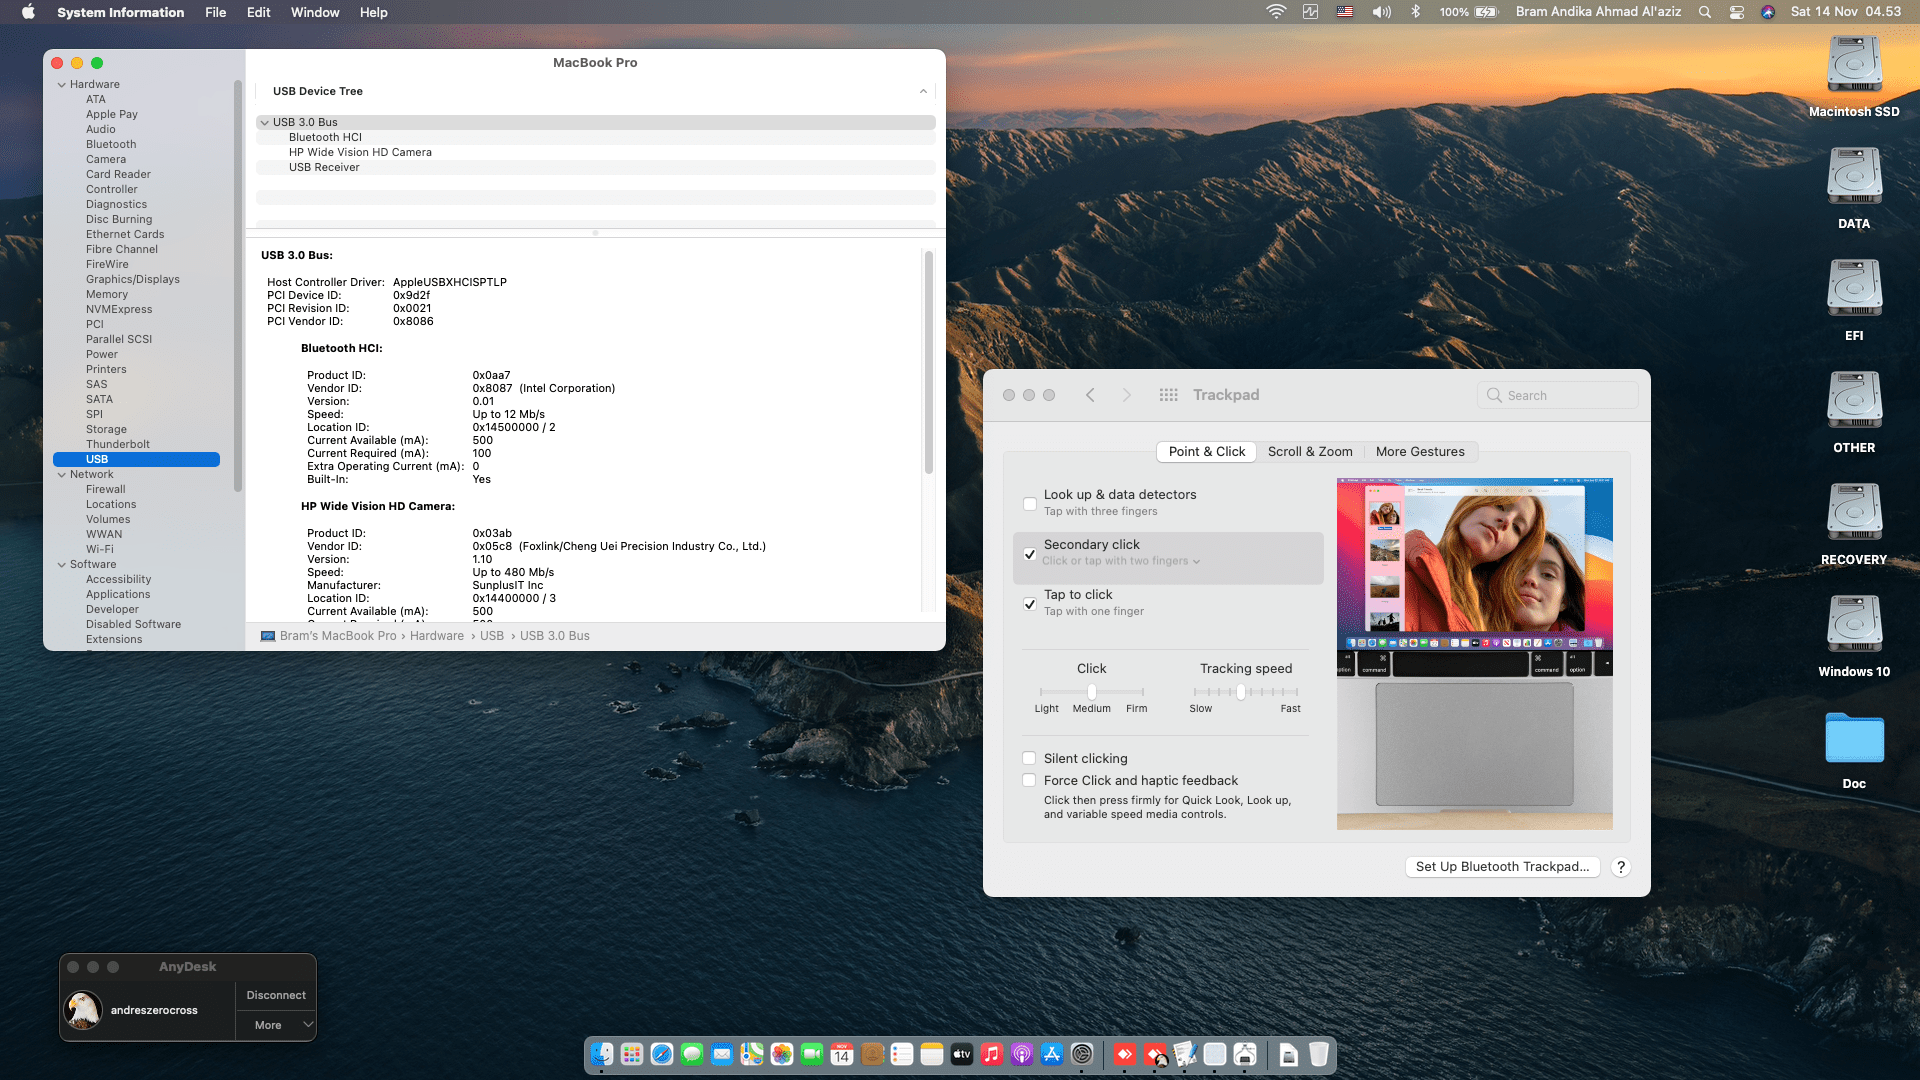Open Secondary click method dropdown
Viewport: 1920px width, 1080px height.
[1121, 561]
